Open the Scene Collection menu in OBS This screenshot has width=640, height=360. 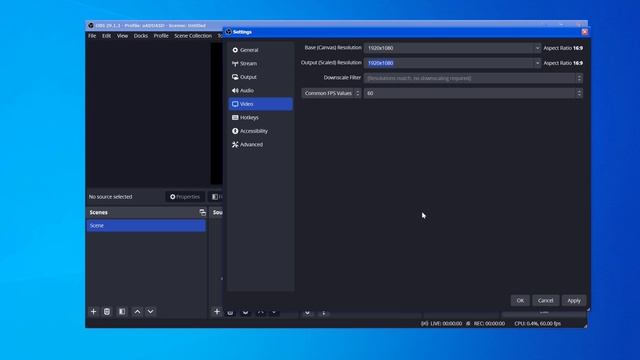point(193,36)
